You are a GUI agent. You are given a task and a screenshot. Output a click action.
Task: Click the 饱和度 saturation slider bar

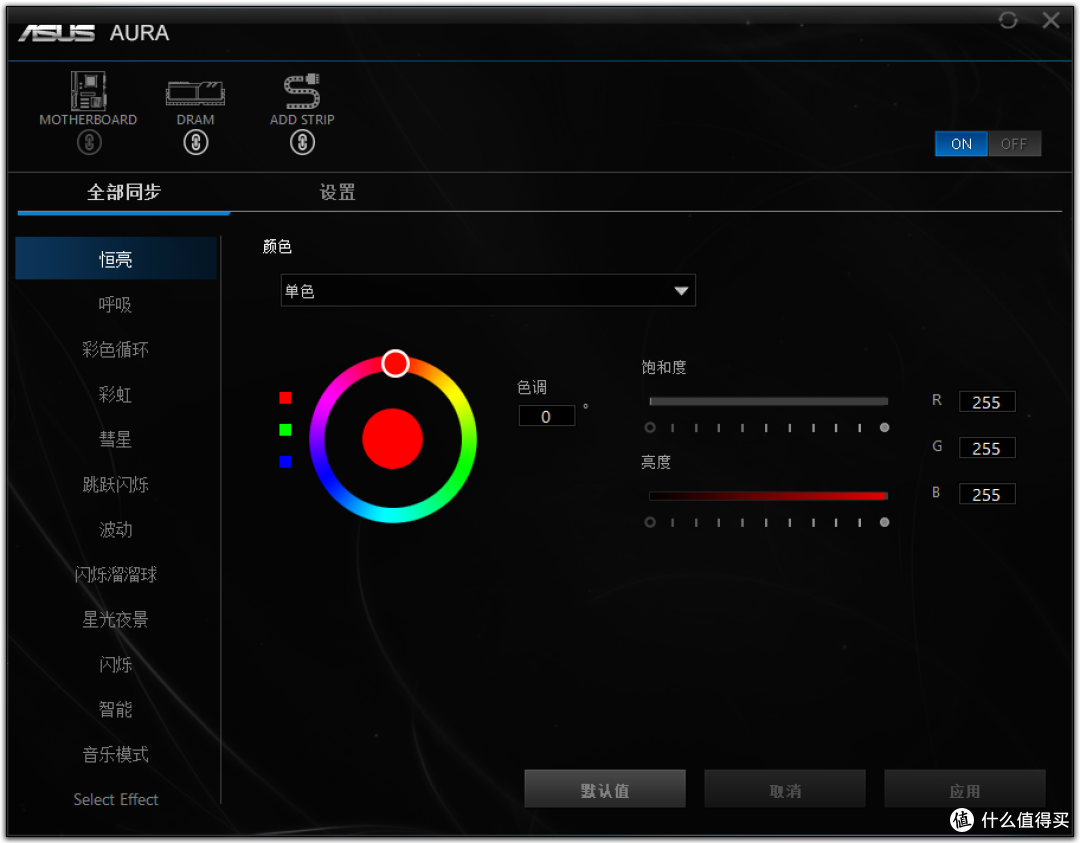coord(768,401)
